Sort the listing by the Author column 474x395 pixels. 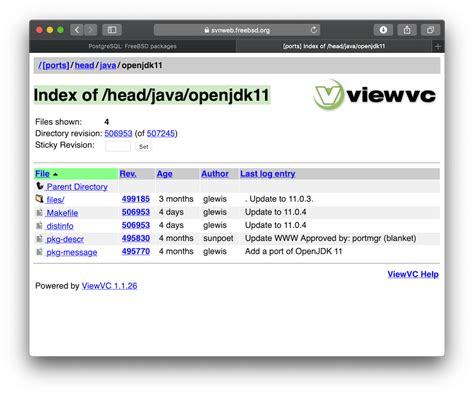coord(215,174)
